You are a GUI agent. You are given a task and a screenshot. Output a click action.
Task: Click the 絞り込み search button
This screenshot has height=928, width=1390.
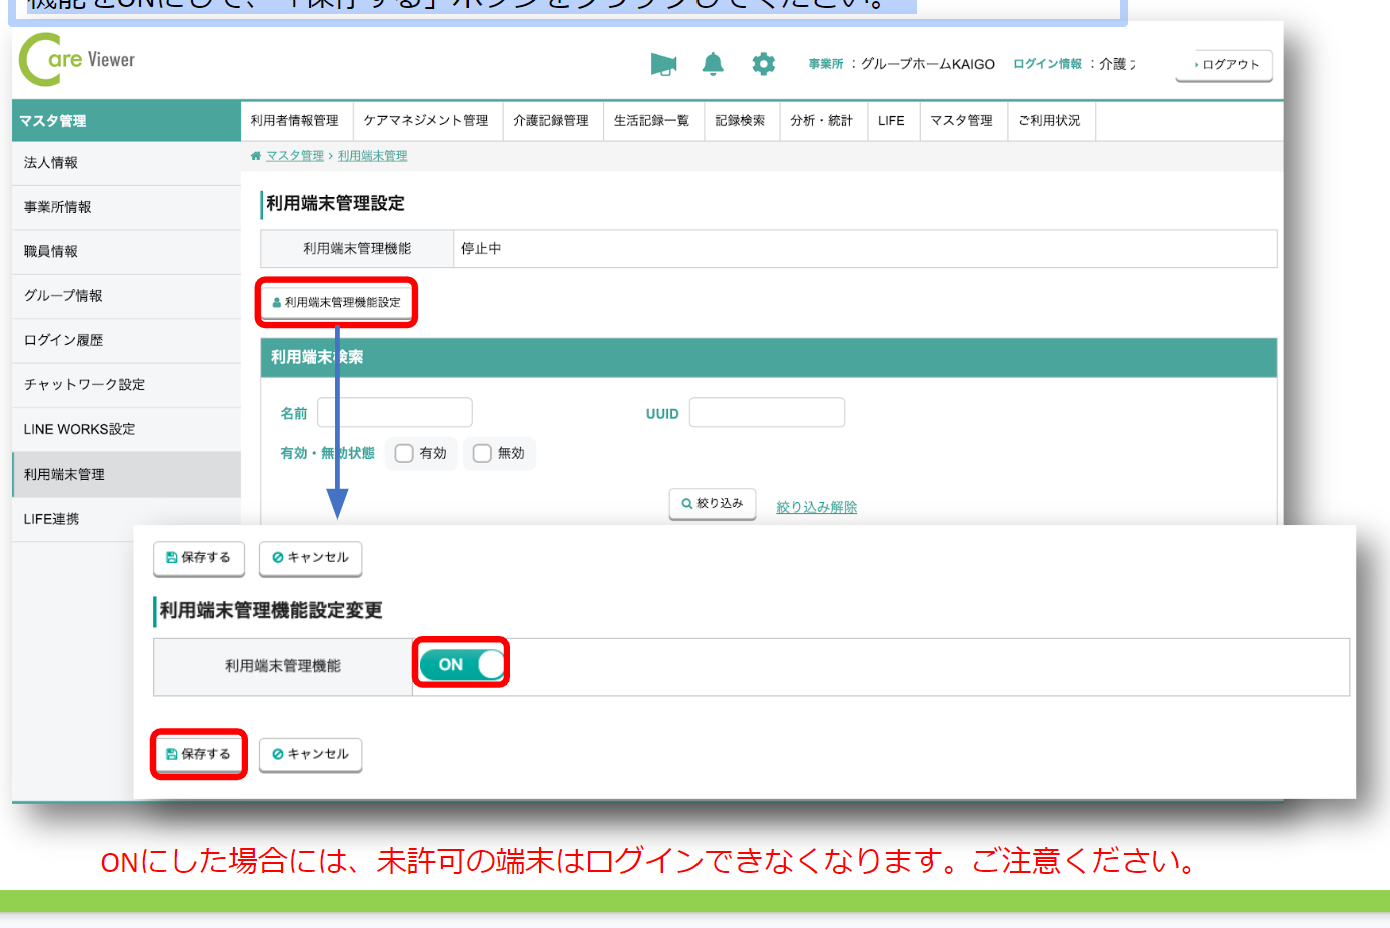(712, 504)
